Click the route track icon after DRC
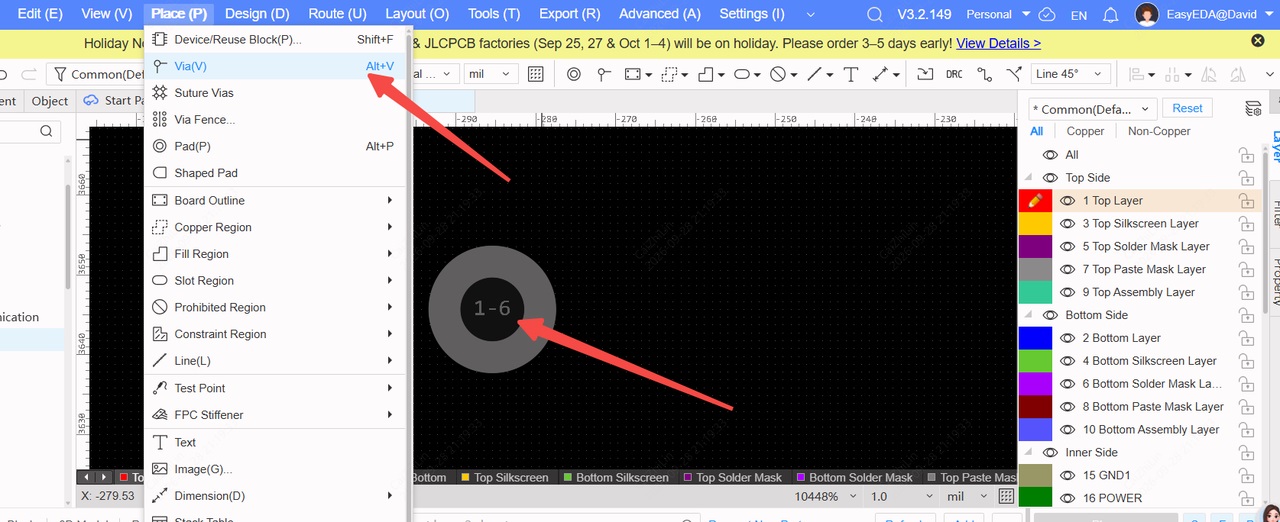 (985, 74)
